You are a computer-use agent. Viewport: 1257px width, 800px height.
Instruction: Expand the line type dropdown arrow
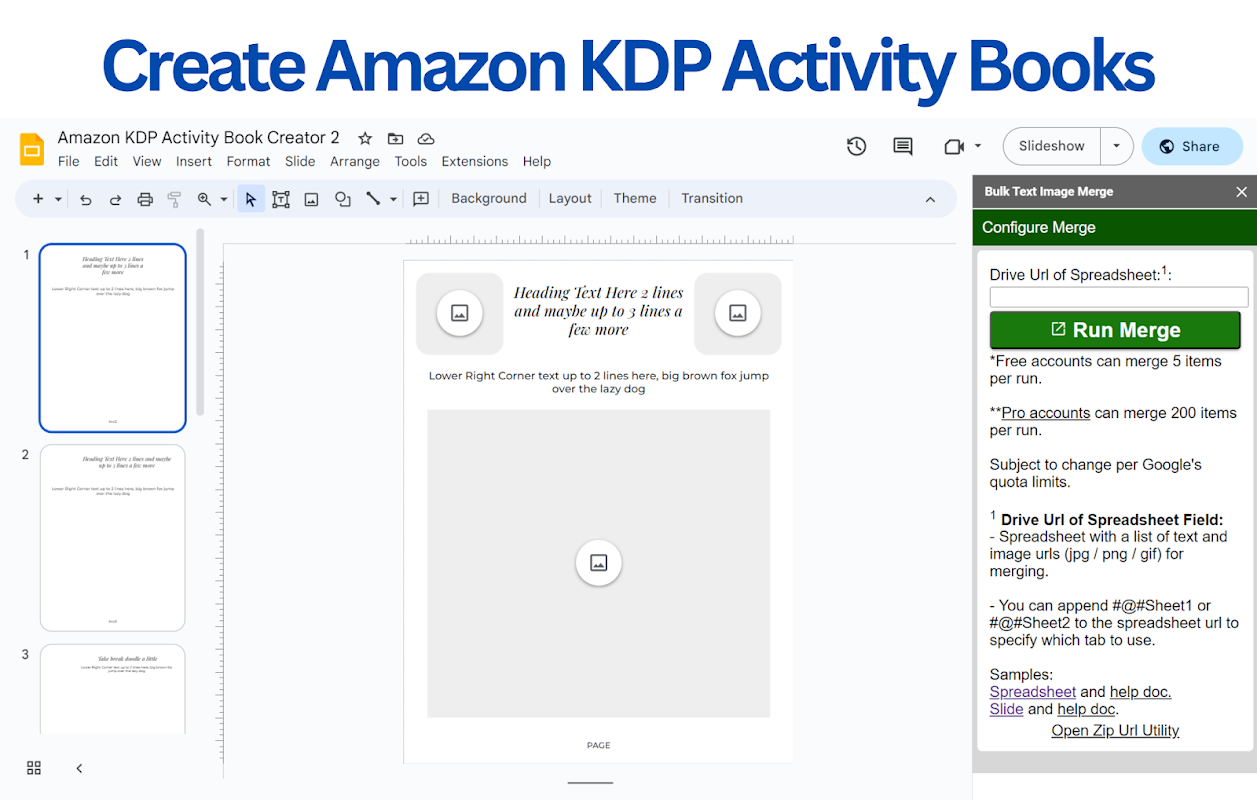click(393, 199)
